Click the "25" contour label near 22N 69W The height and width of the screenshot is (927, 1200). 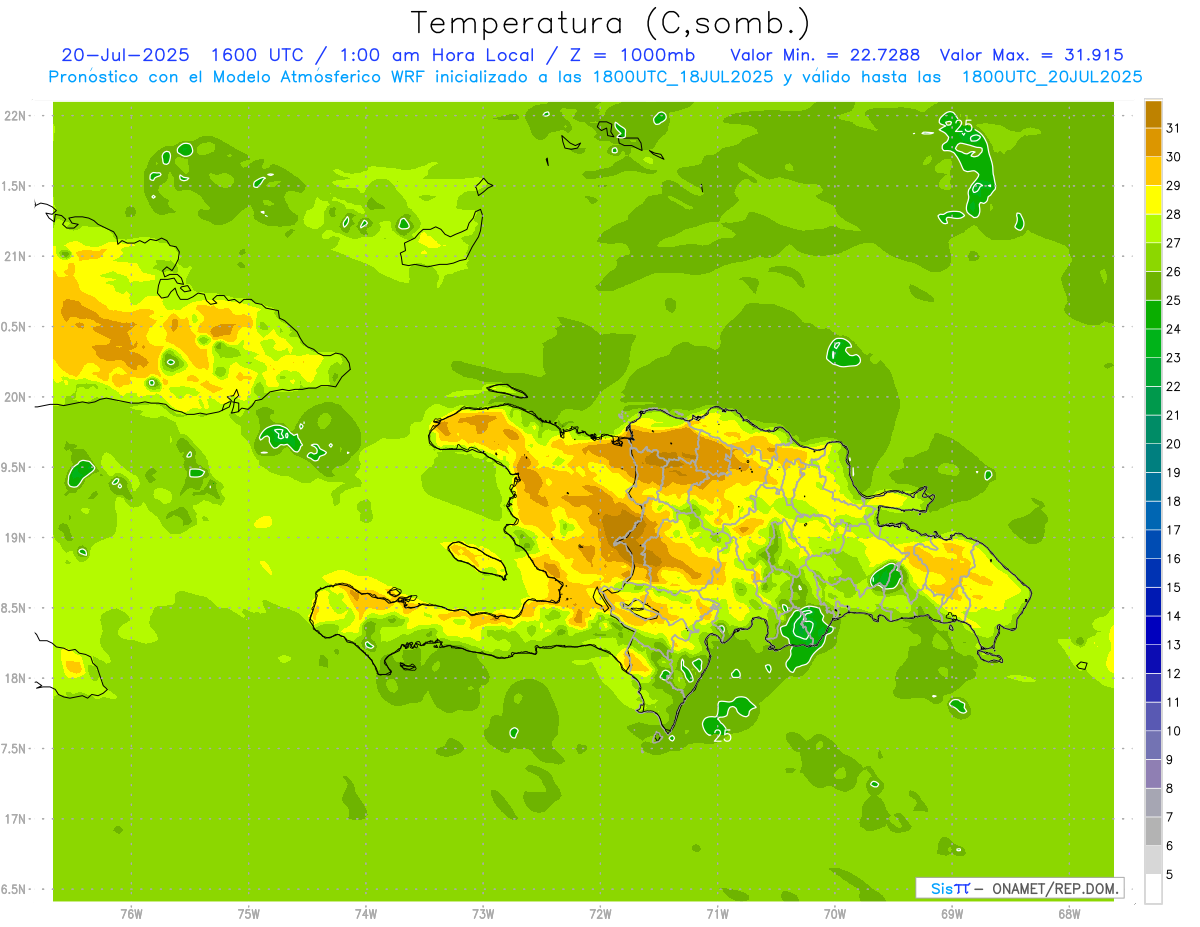point(962,126)
